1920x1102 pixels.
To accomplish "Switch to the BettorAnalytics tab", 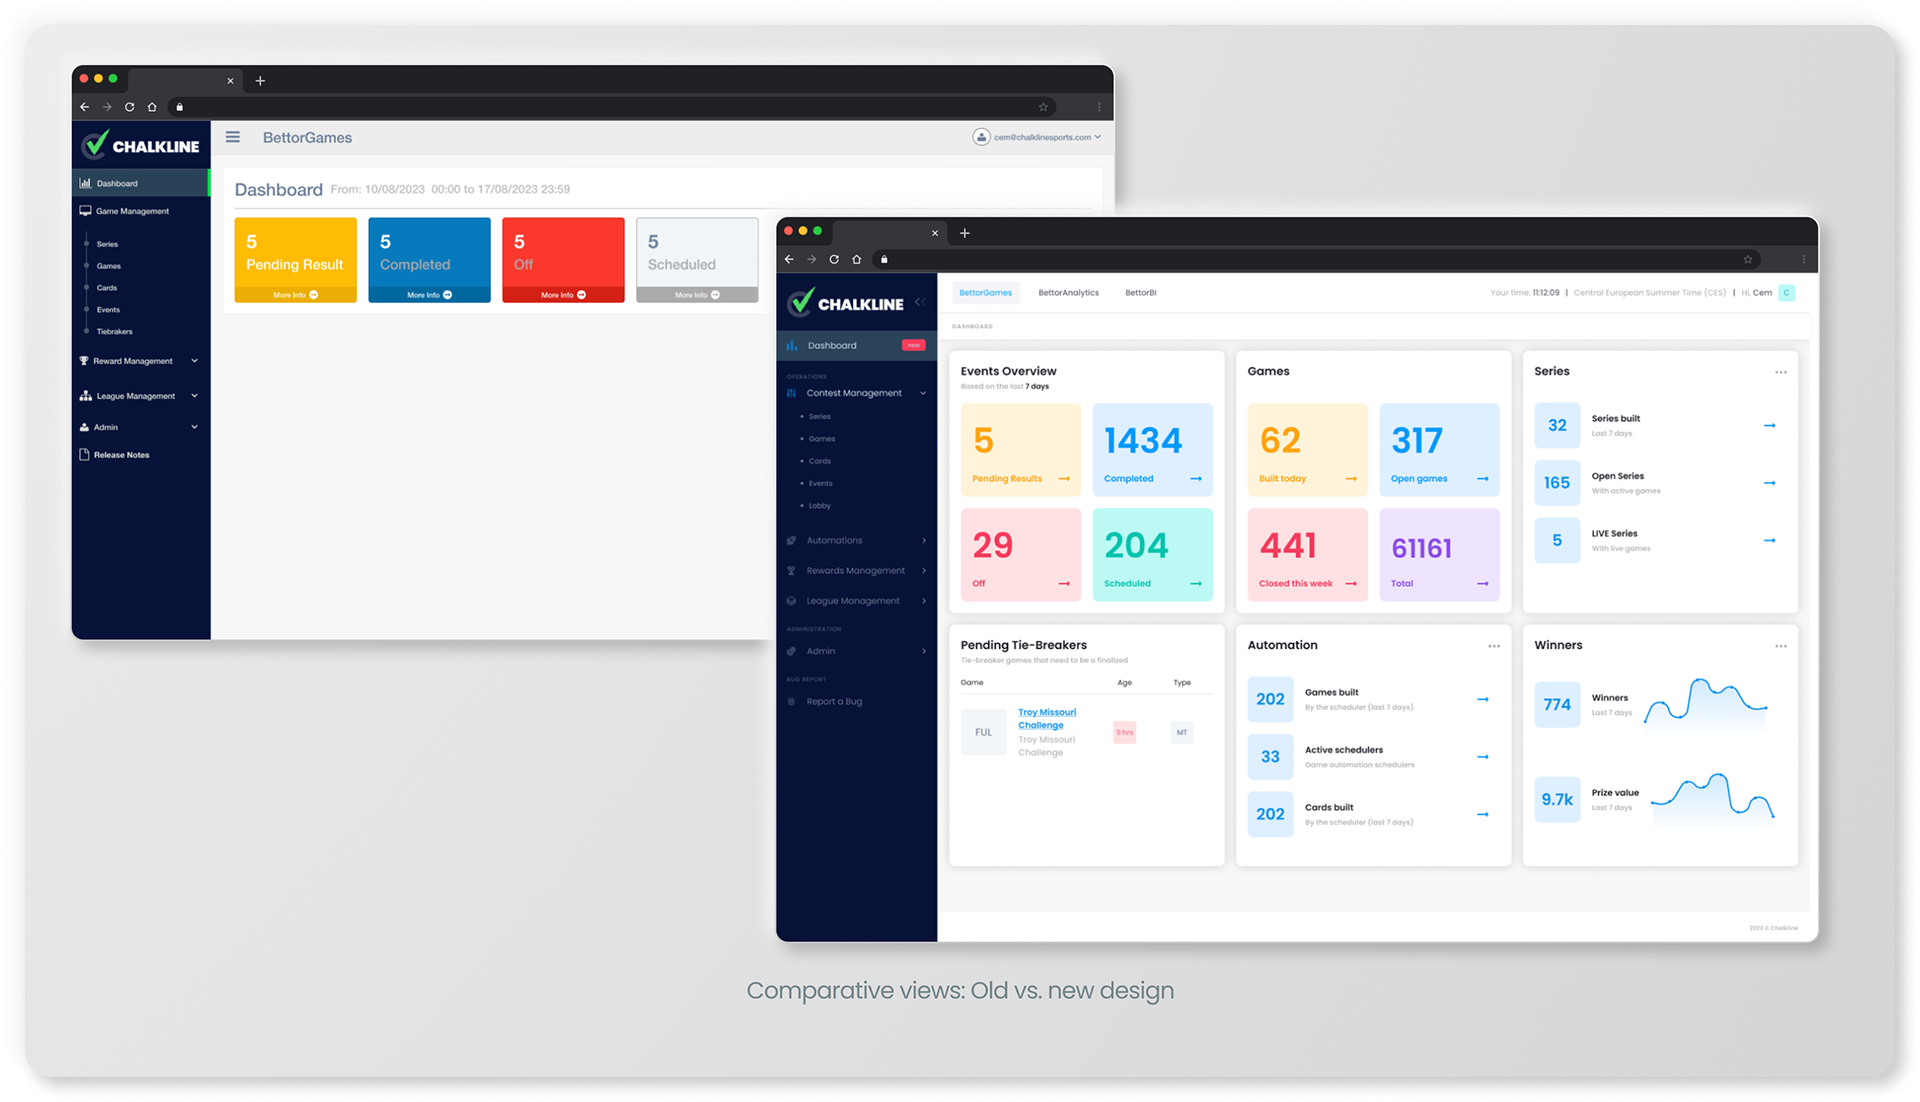I will [x=1068, y=293].
